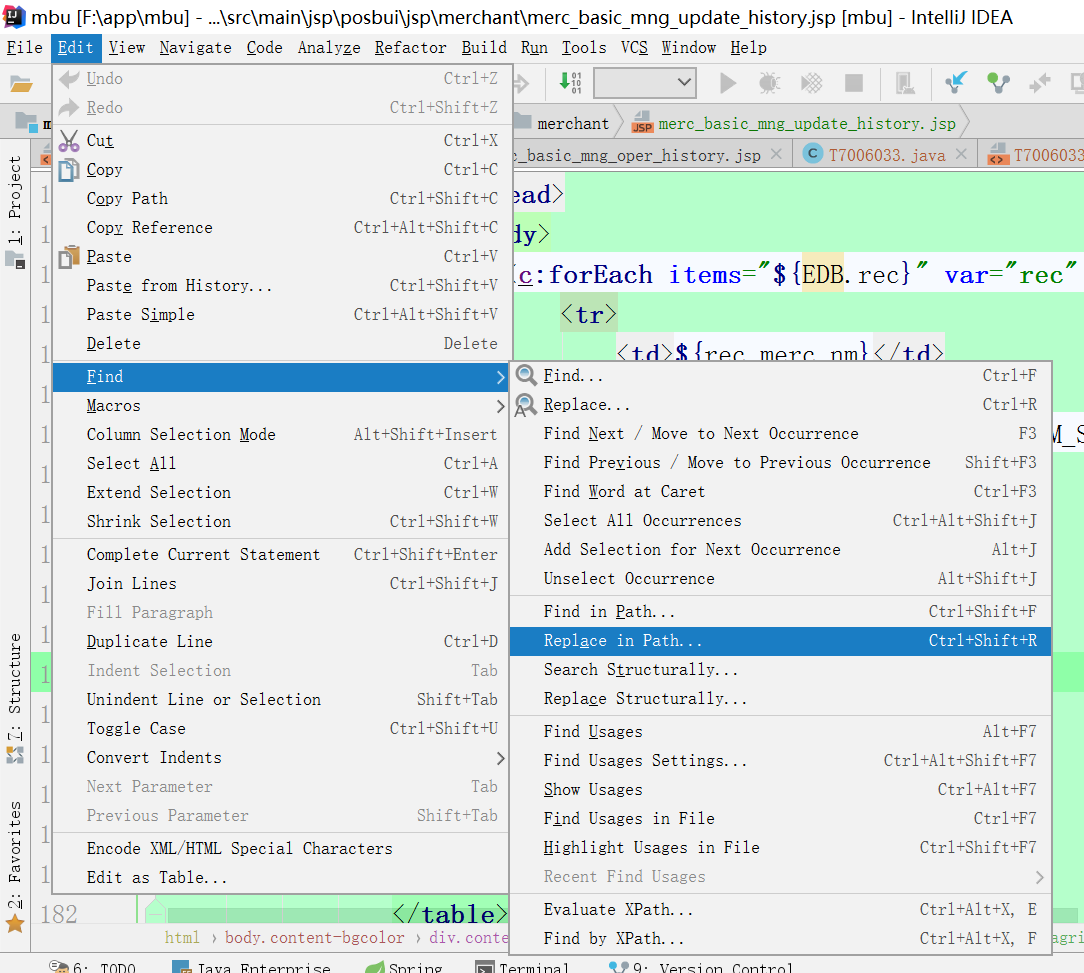Select Evaluate XPath menu entry
The width and height of the screenshot is (1084, 973).
pos(781,910)
